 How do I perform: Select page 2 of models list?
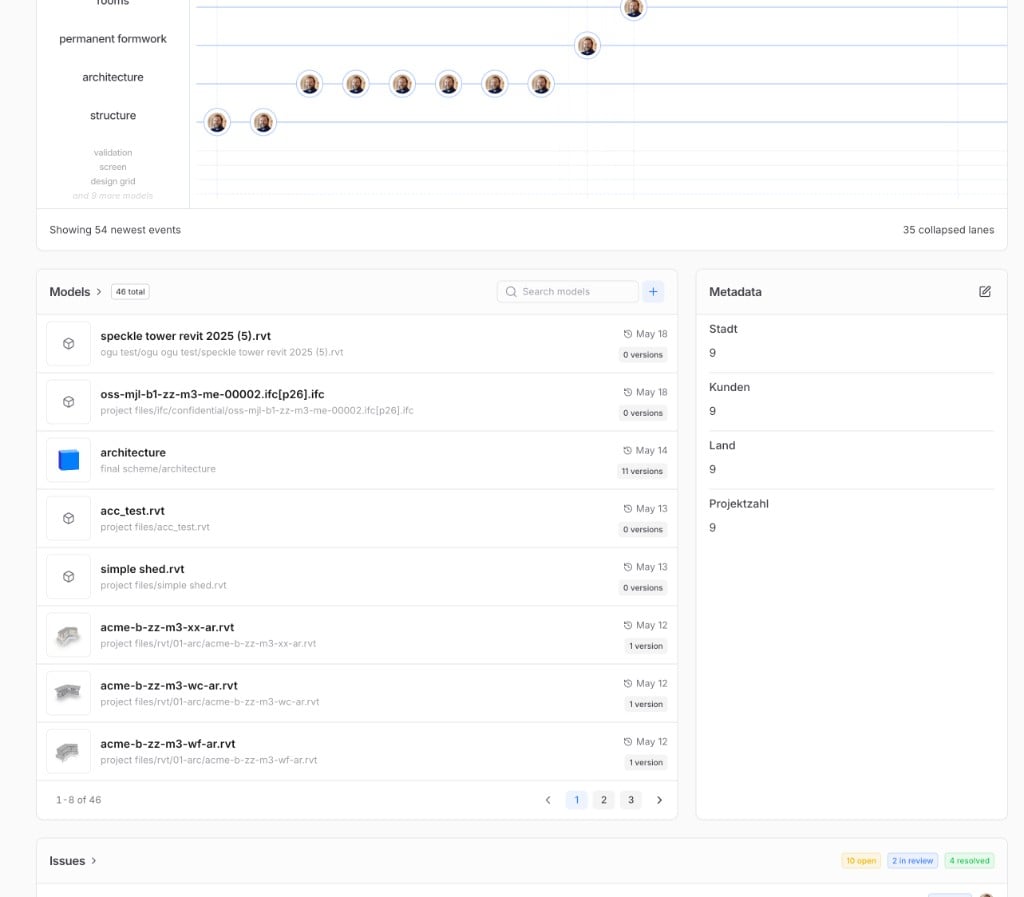point(603,800)
